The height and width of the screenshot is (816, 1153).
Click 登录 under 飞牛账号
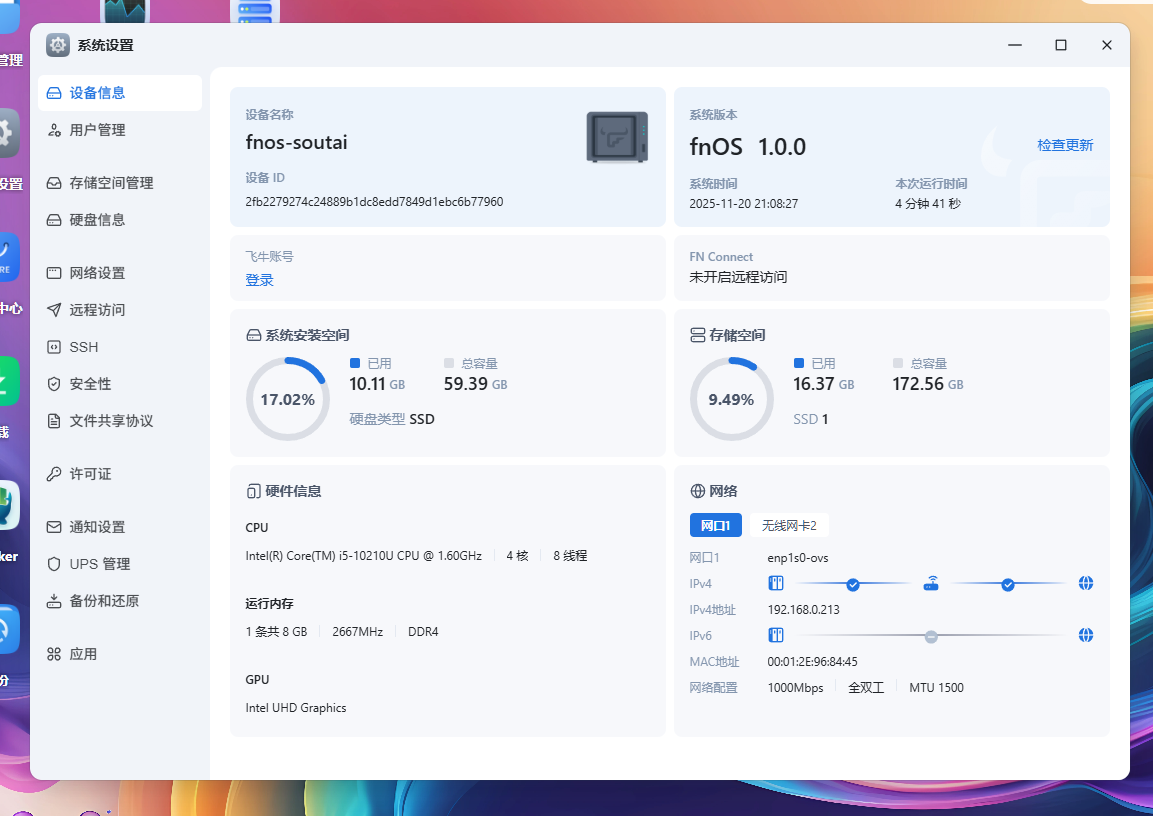[259, 280]
